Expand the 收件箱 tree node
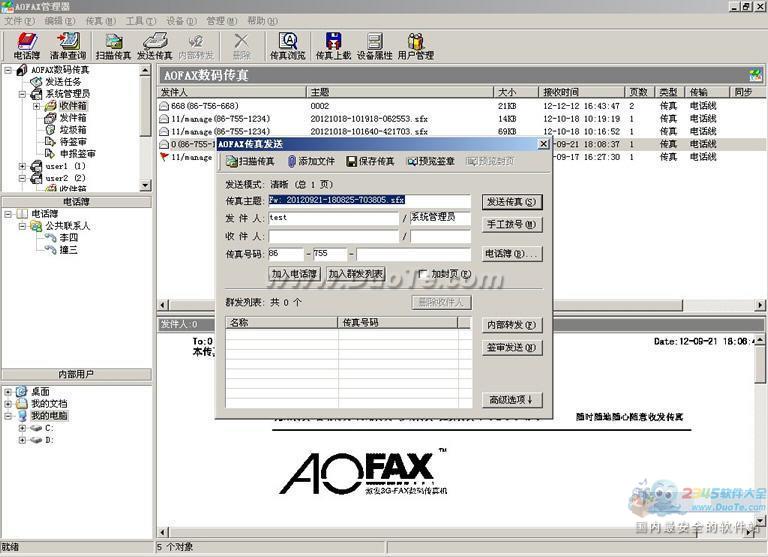Image resolution: width=768 pixels, height=557 pixels. [x=36, y=106]
